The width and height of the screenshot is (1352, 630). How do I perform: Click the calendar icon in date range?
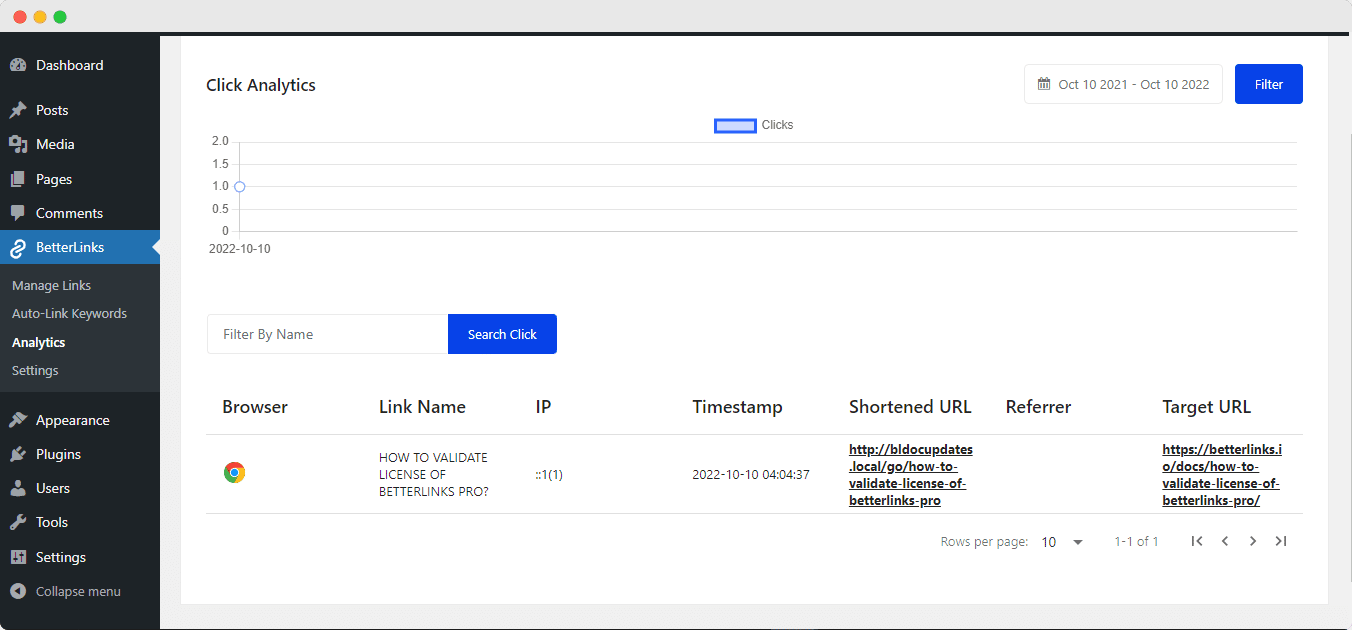1044,84
